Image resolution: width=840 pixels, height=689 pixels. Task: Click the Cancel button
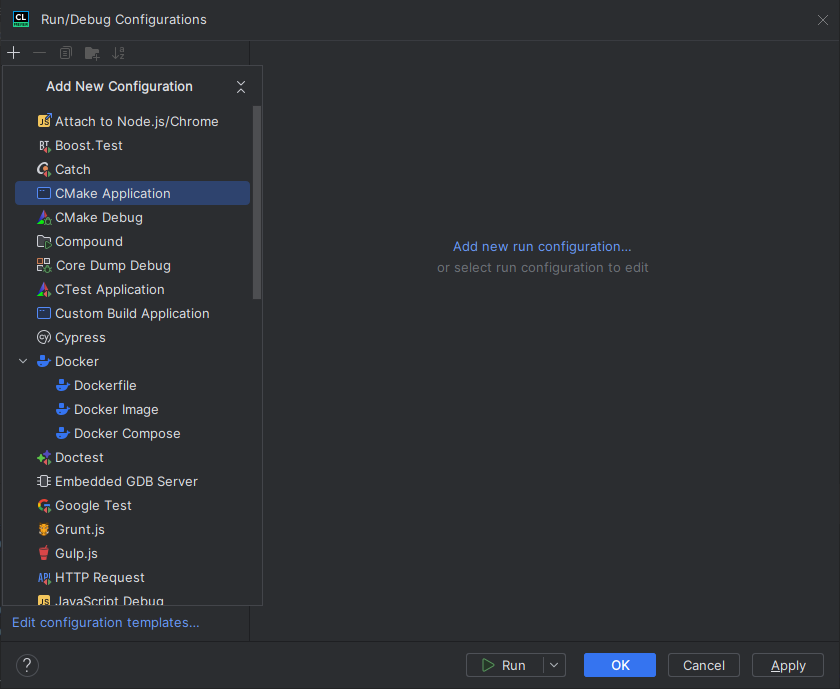tap(703, 665)
